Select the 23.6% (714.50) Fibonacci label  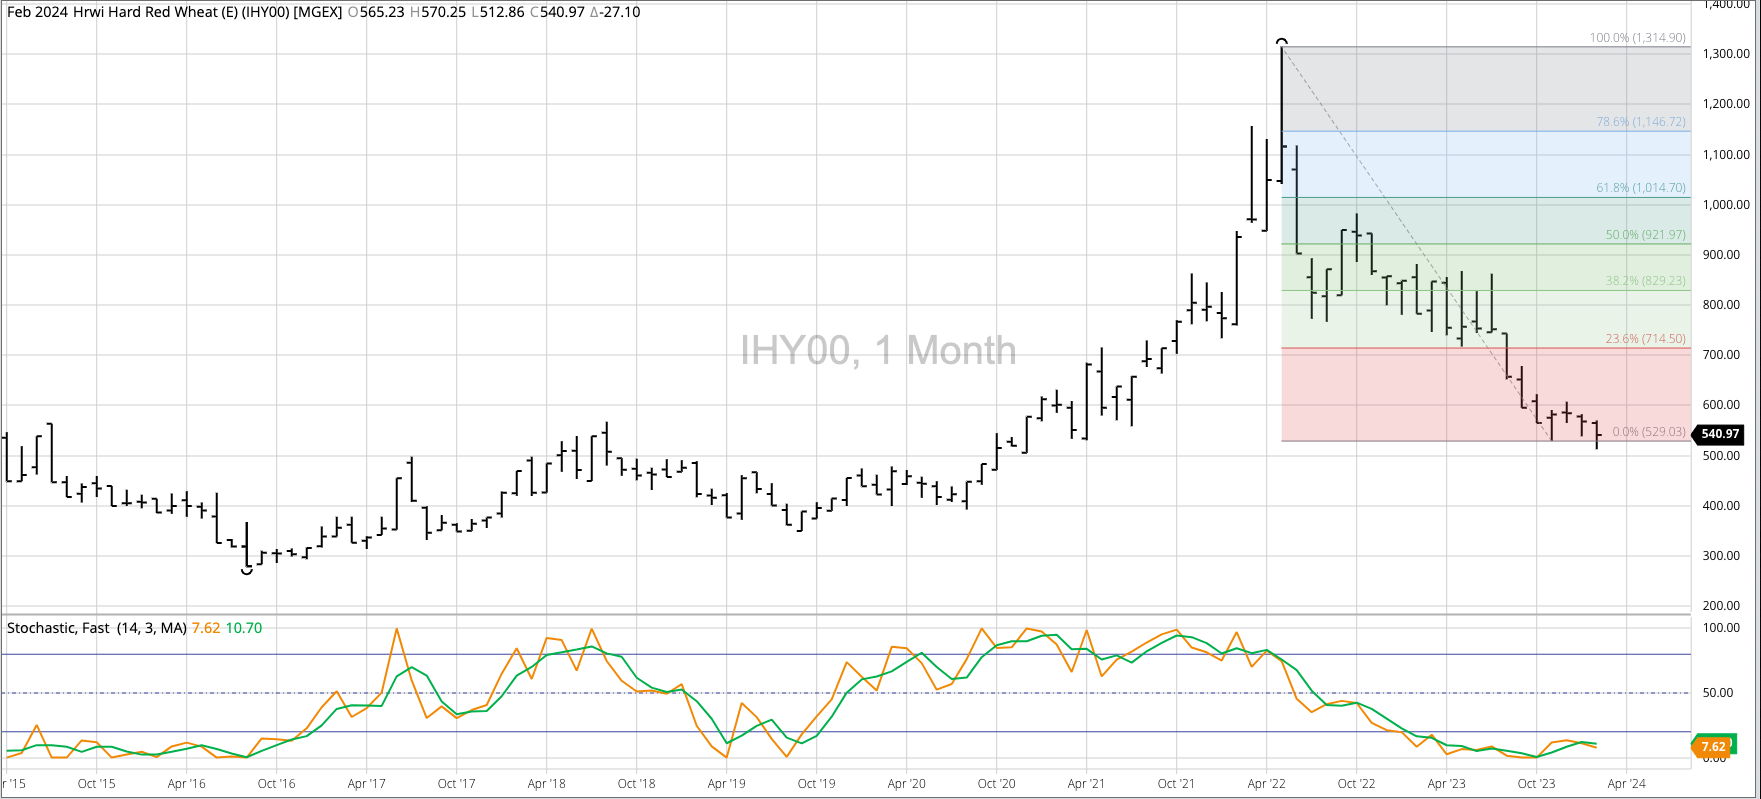[x=1645, y=339]
